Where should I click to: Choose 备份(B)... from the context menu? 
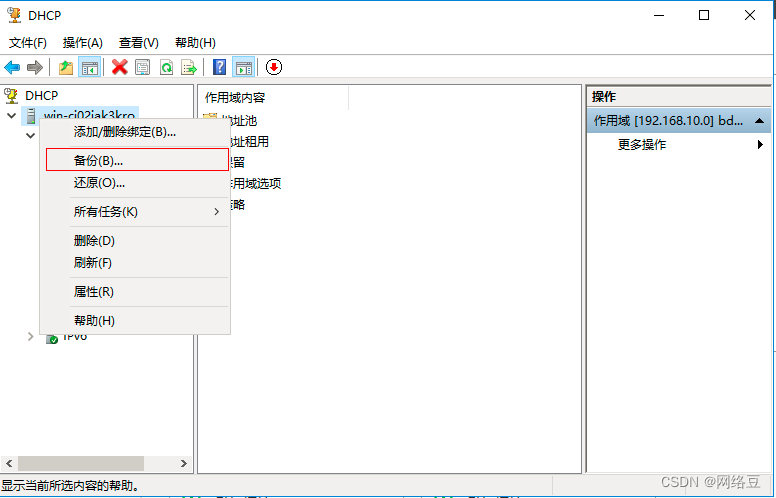[x=99, y=160]
